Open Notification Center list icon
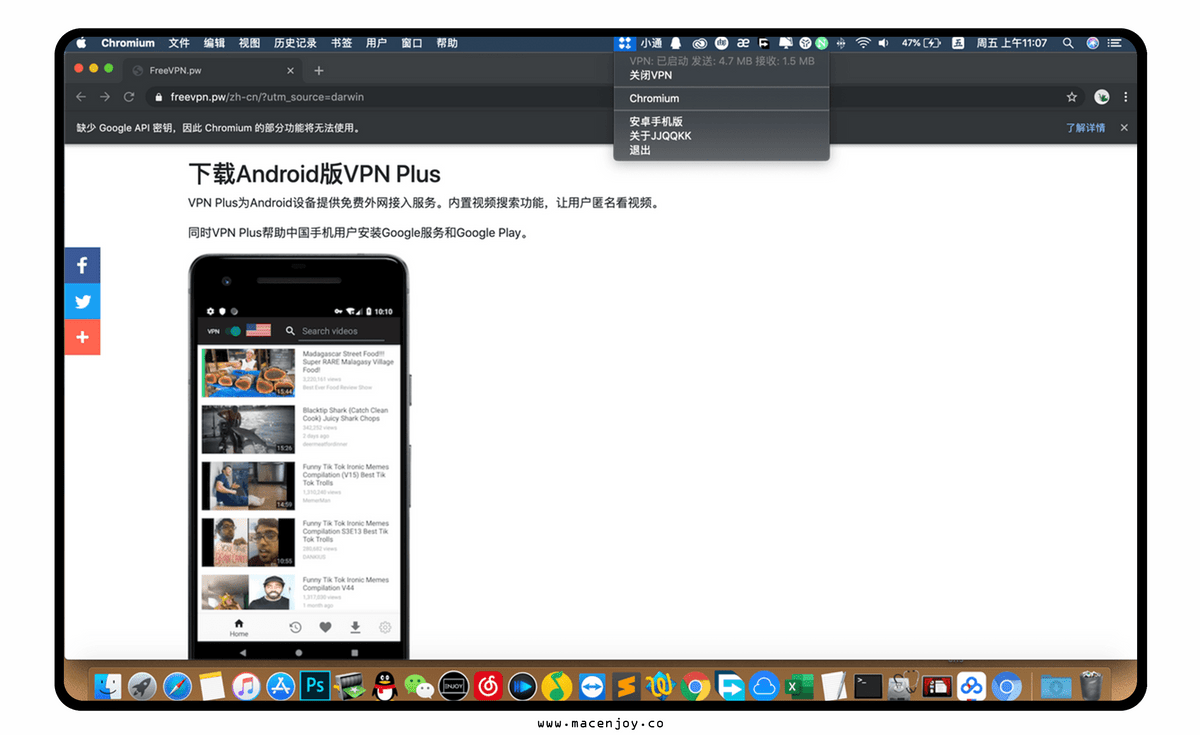 (x=1115, y=43)
